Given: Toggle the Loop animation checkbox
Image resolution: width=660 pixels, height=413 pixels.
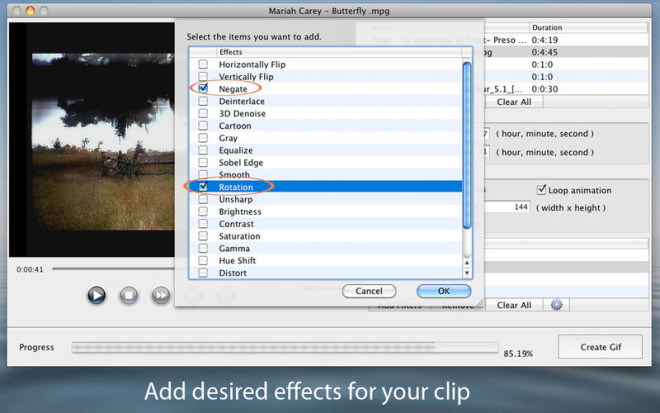Looking at the screenshot, I should click(542, 190).
